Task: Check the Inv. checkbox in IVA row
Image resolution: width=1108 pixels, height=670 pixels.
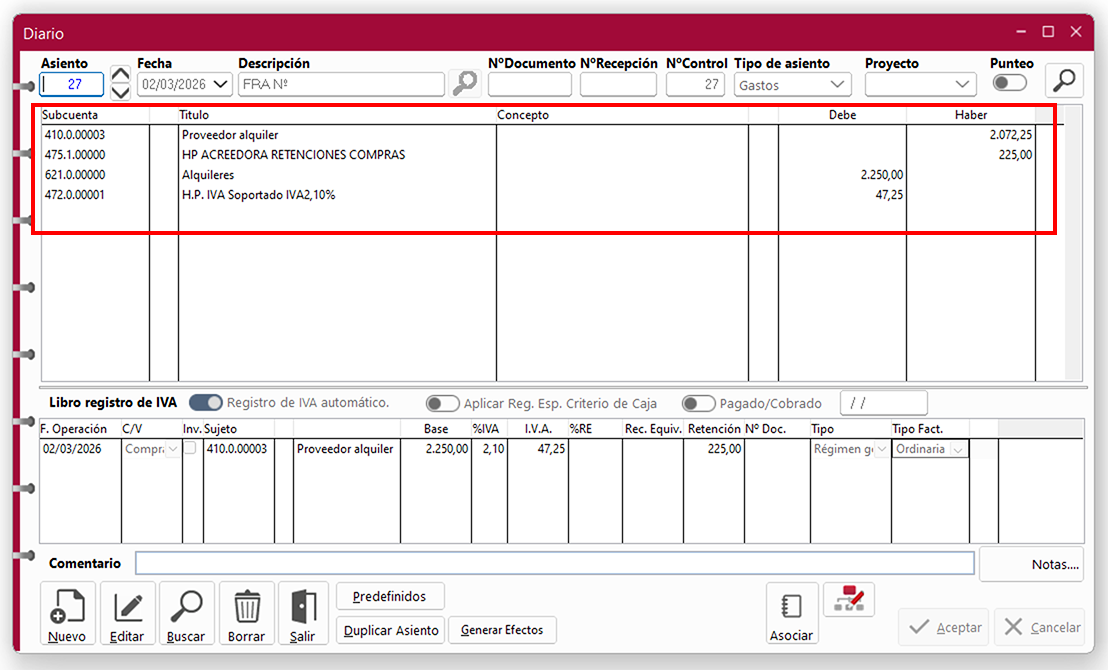Action: 190,449
